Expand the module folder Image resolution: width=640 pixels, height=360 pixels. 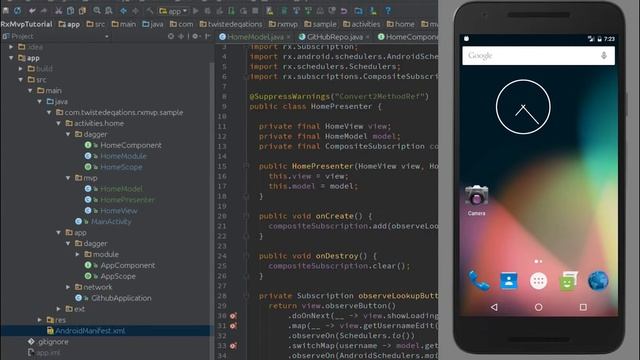[77, 254]
